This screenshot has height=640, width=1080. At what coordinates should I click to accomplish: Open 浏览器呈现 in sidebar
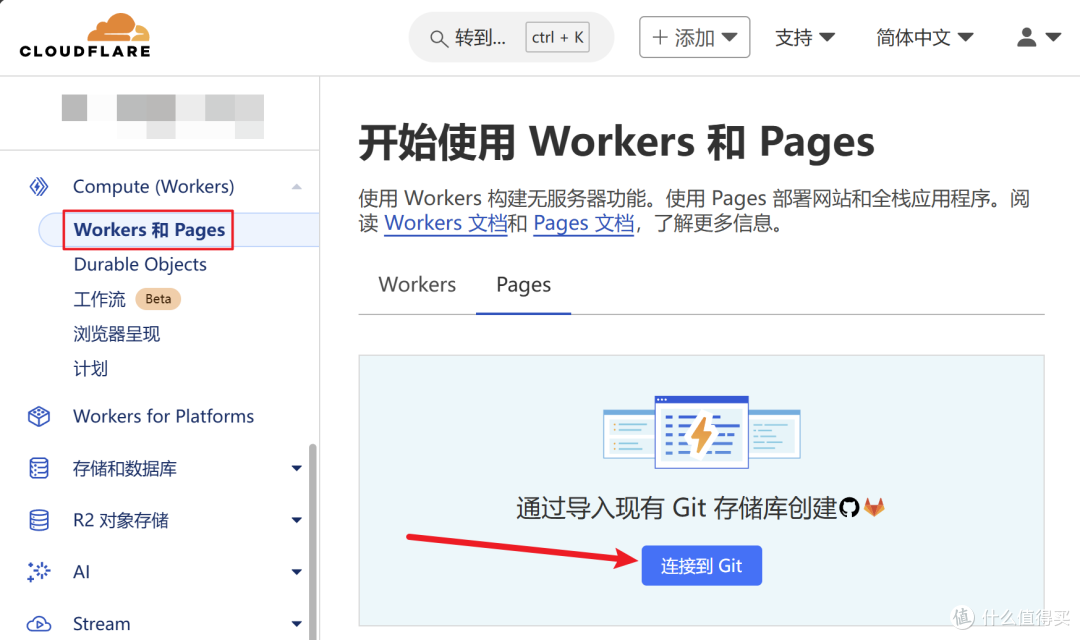[116, 334]
